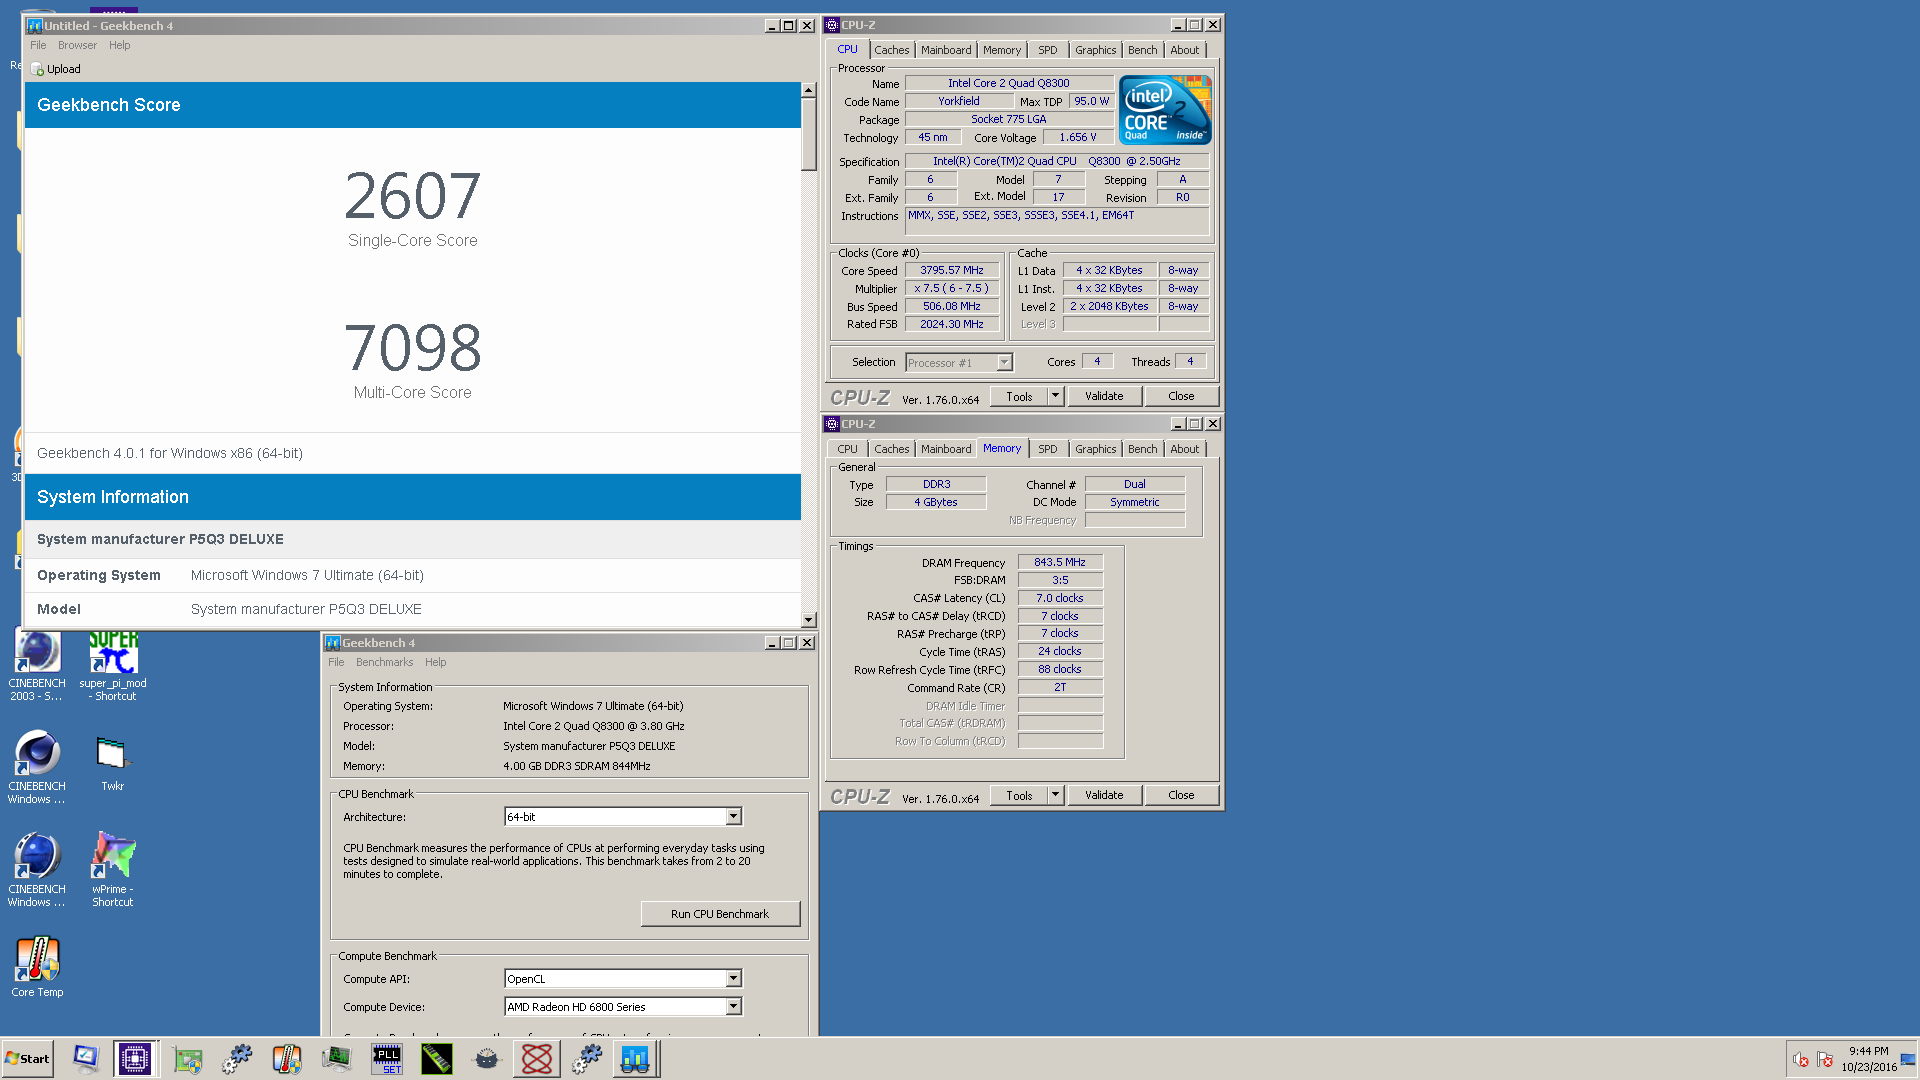Open CINEBENCH 2003 desktop shortcut
1920x1080 pixels.
click(x=37, y=665)
